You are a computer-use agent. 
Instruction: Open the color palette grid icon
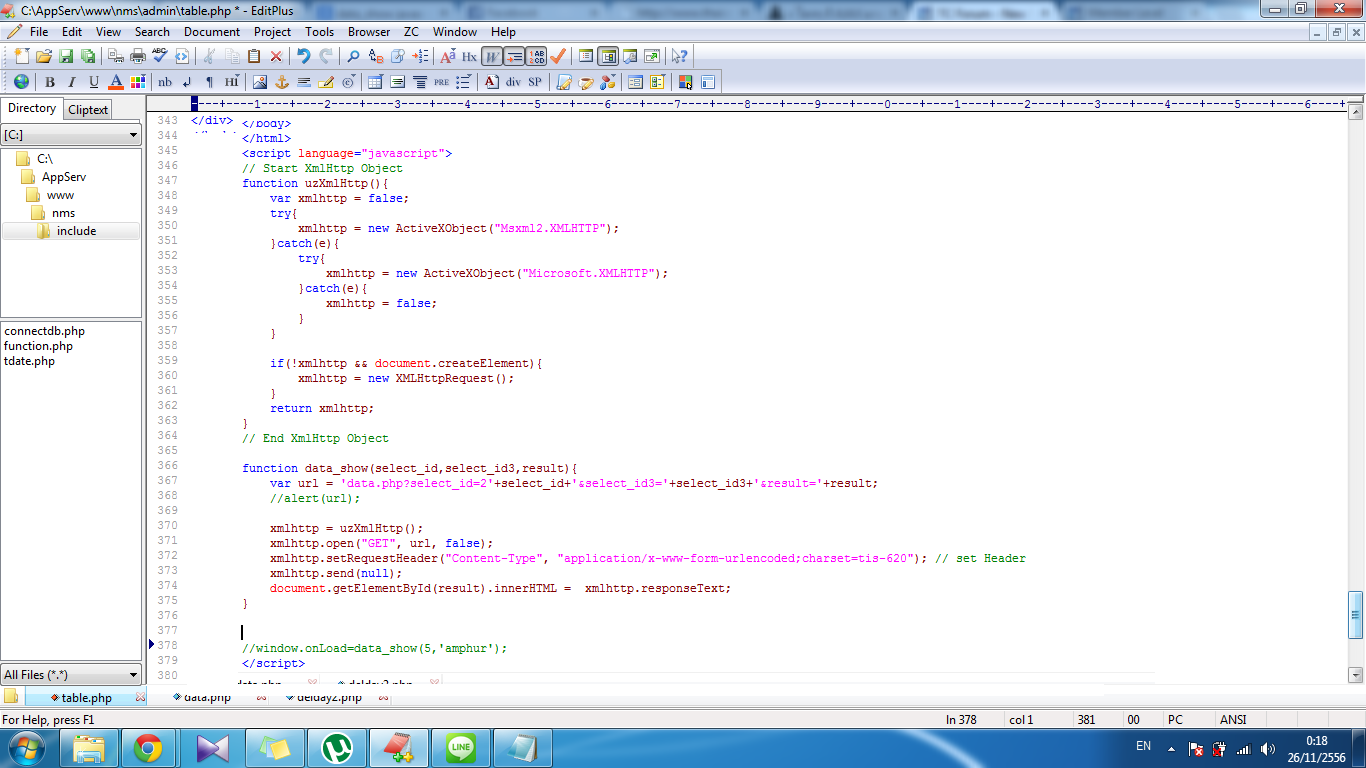(138, 82)
